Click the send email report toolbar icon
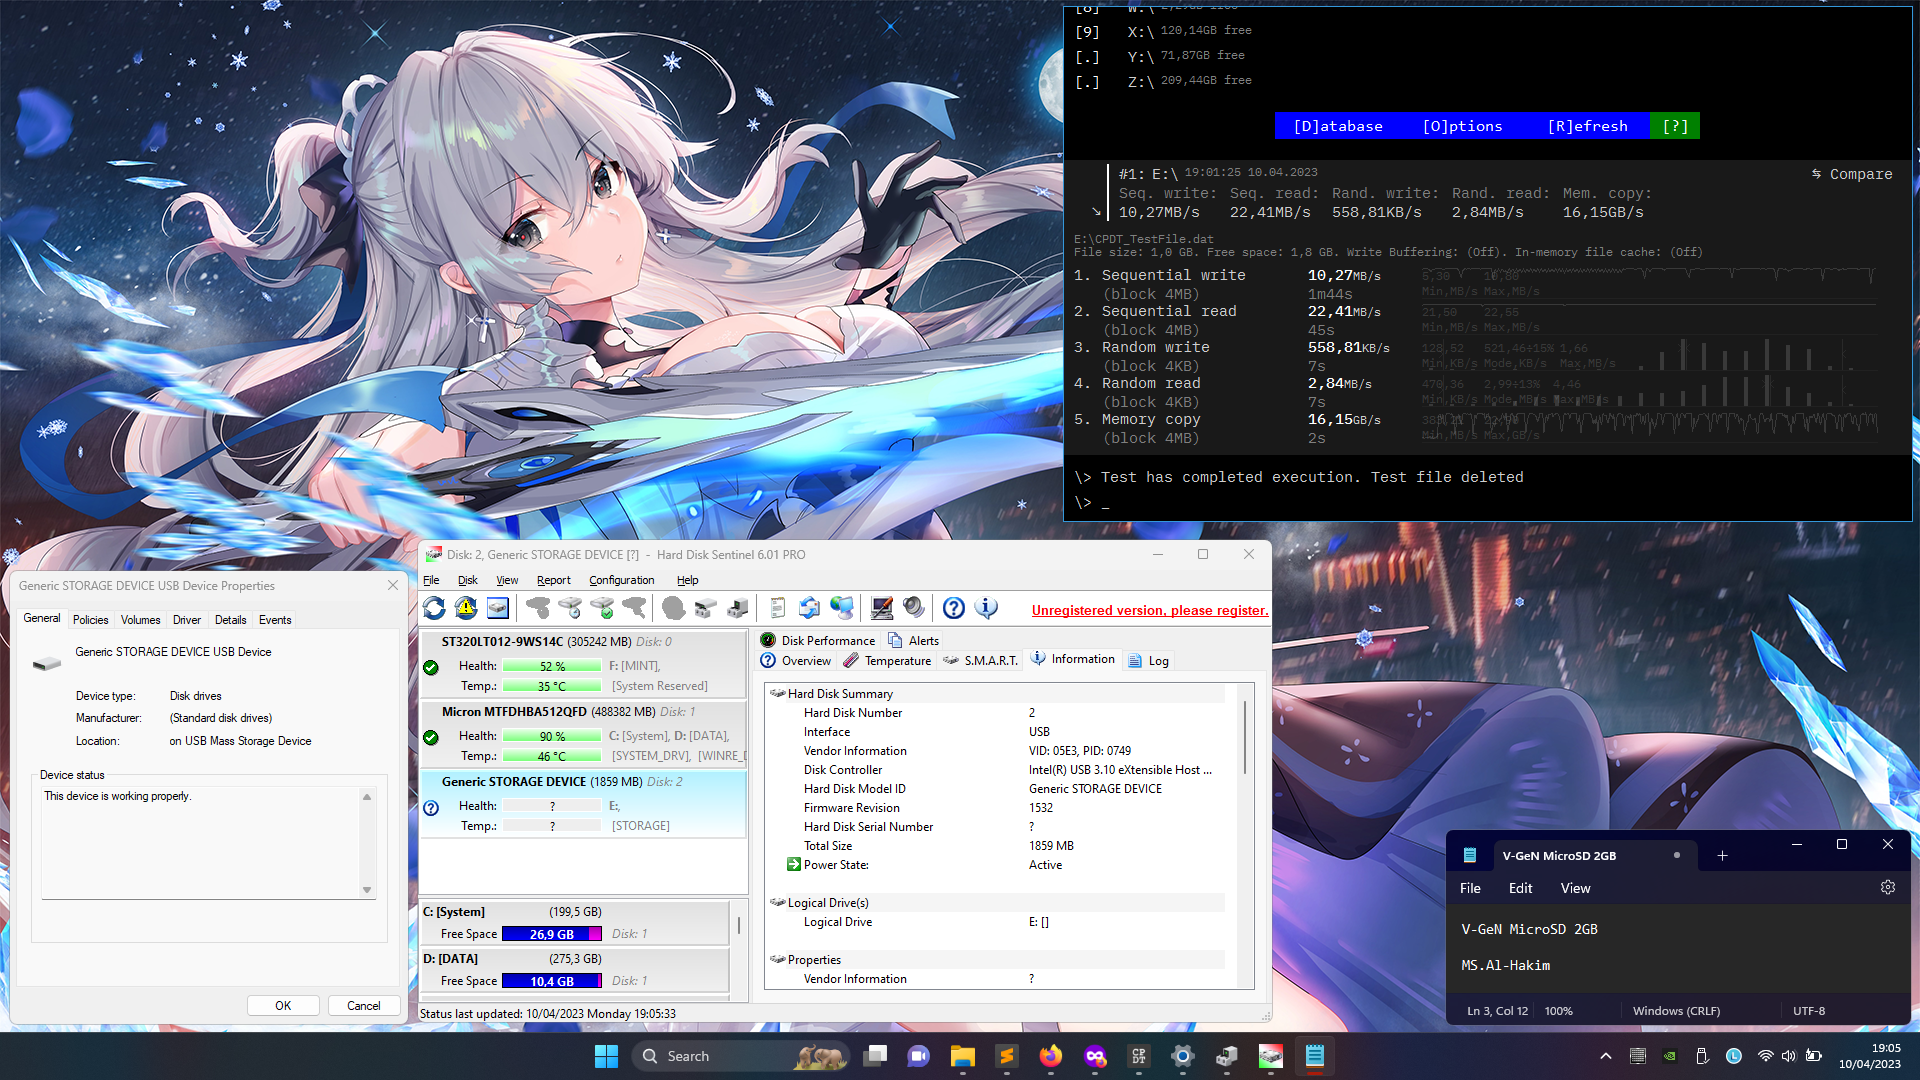Image resolution: width=1920 pixels, height=1080 pixels. [810, 608]
